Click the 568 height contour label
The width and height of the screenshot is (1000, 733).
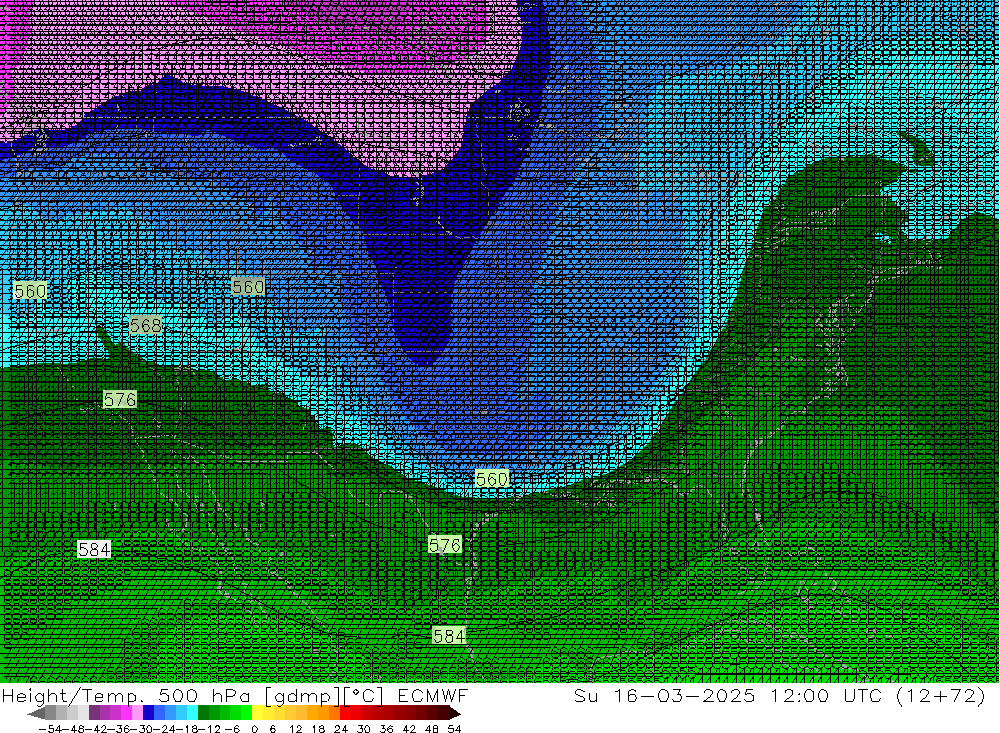[x=145, y=325]
